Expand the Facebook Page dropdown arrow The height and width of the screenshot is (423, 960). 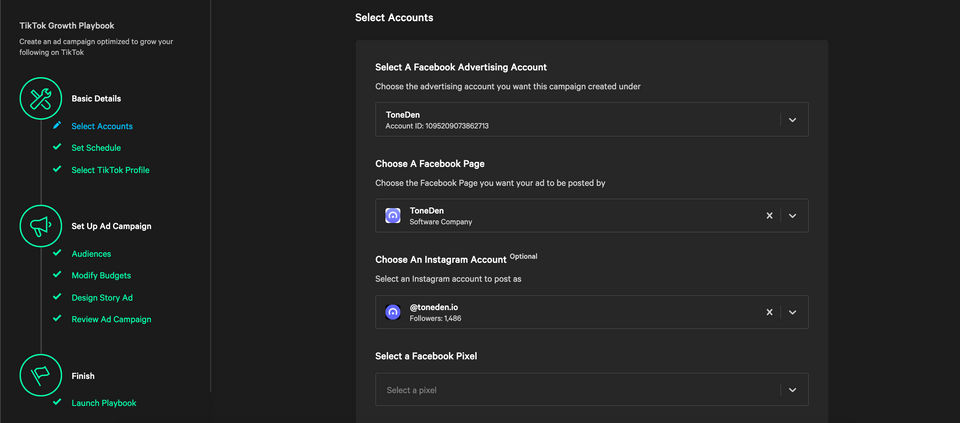click(x=792, y=215)
